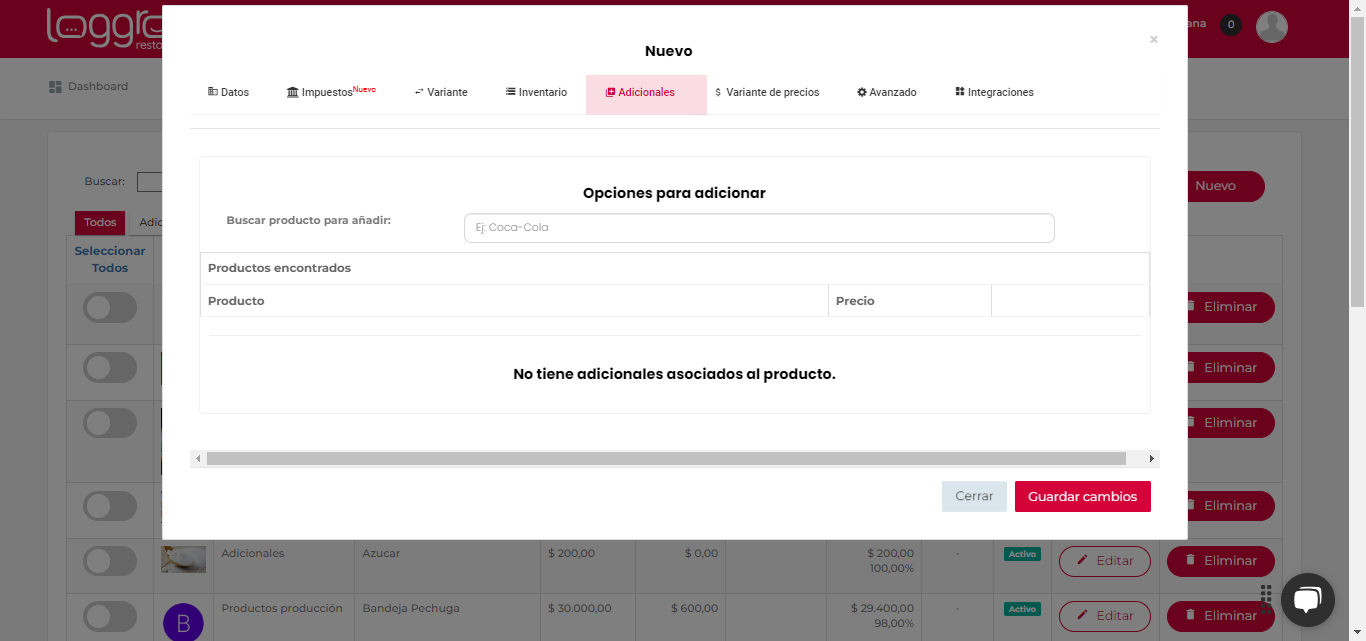Toggle the Seleccionar Todos first row switch

[x=110, y=308]
